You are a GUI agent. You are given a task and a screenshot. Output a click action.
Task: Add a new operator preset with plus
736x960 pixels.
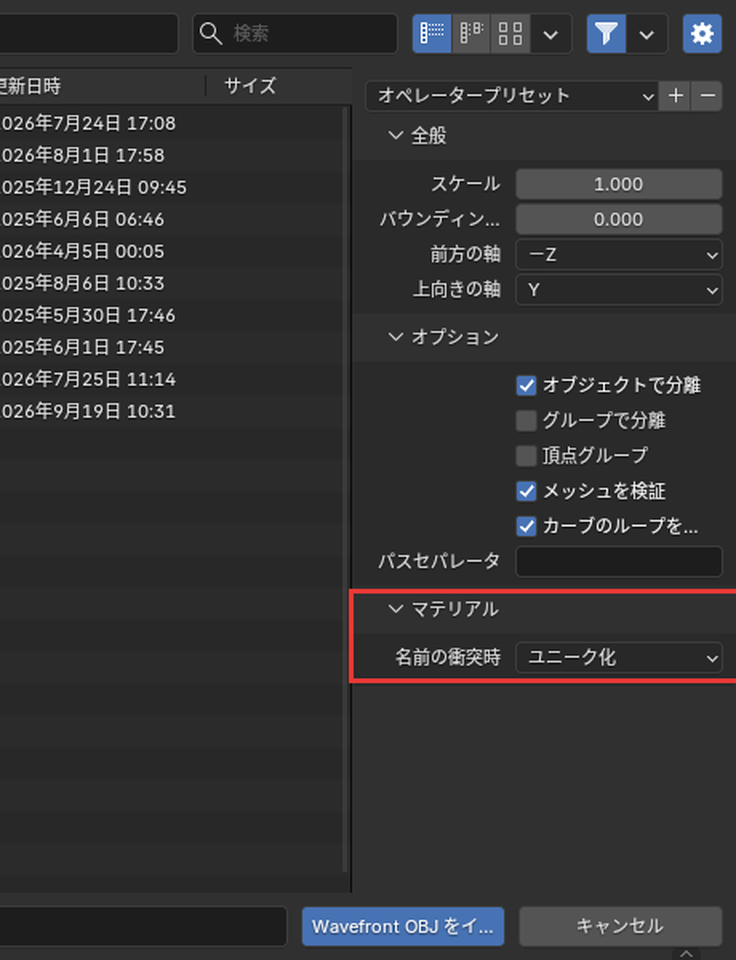pos(675,96)
